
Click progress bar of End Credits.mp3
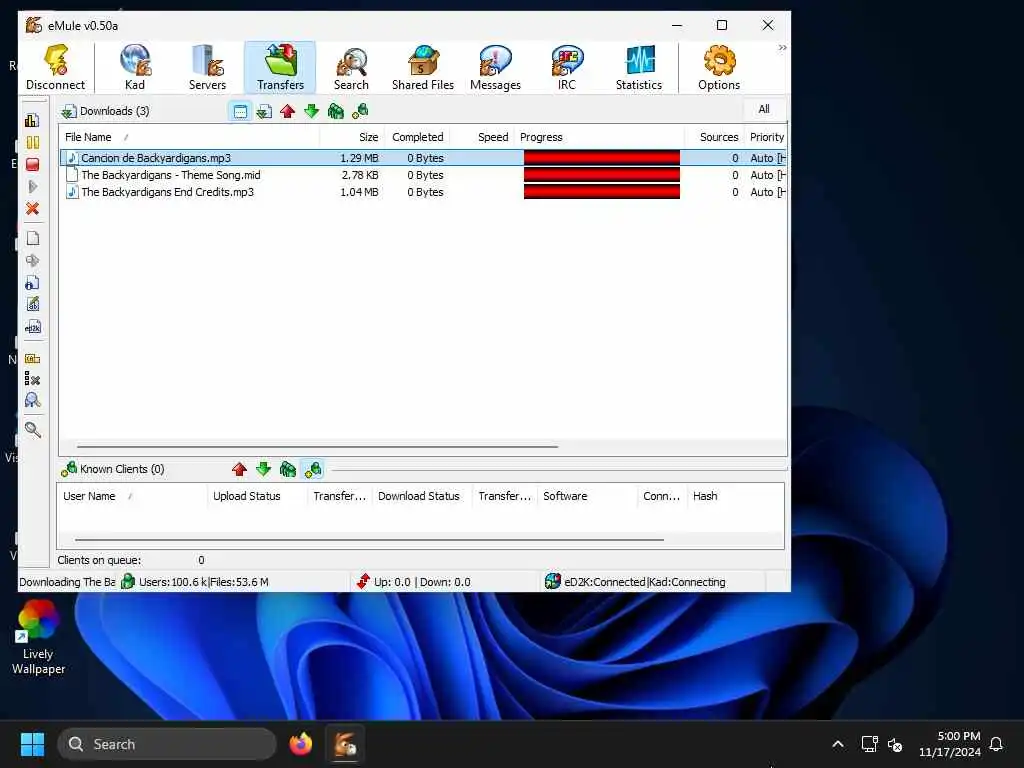pos(601,192)
